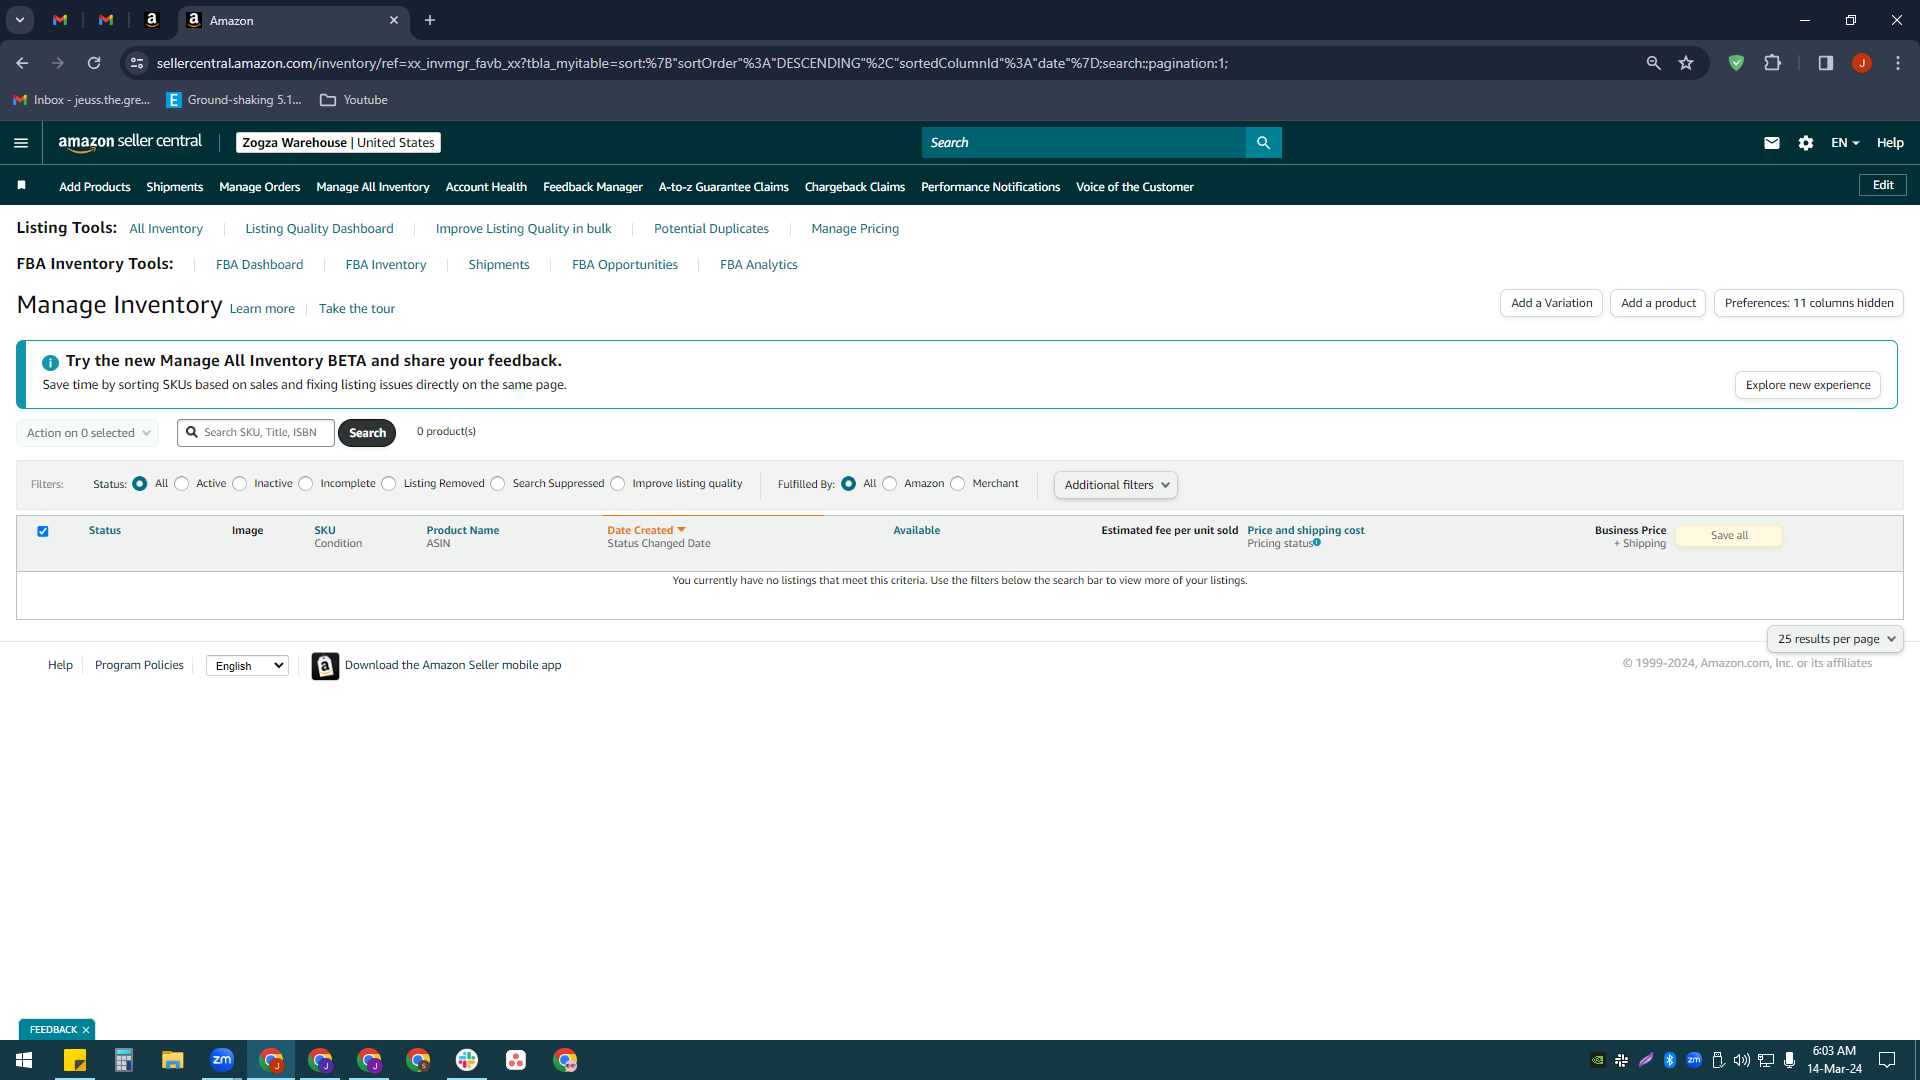
Task: Click the Amazon Seller mobile app icon
Action: [325, 666]
